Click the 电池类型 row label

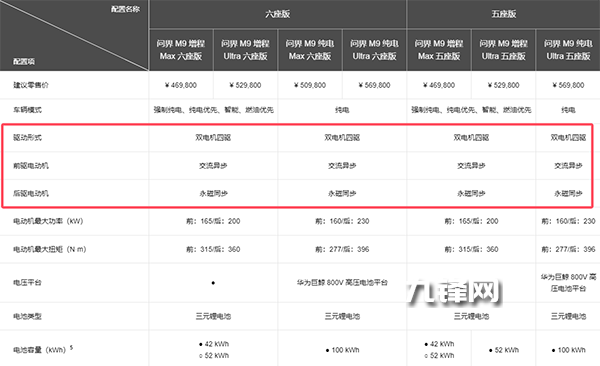tap(28, 316)
